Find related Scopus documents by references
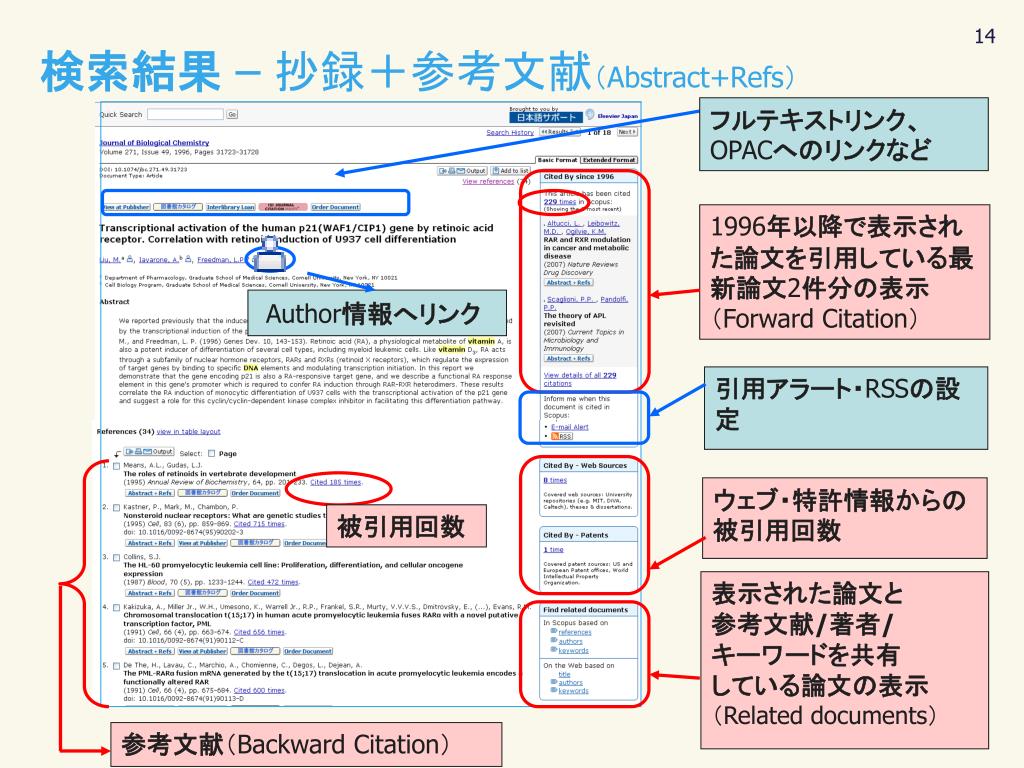Image resolution: width=1024 pixels, height=768 pixels. pos(575,632)
